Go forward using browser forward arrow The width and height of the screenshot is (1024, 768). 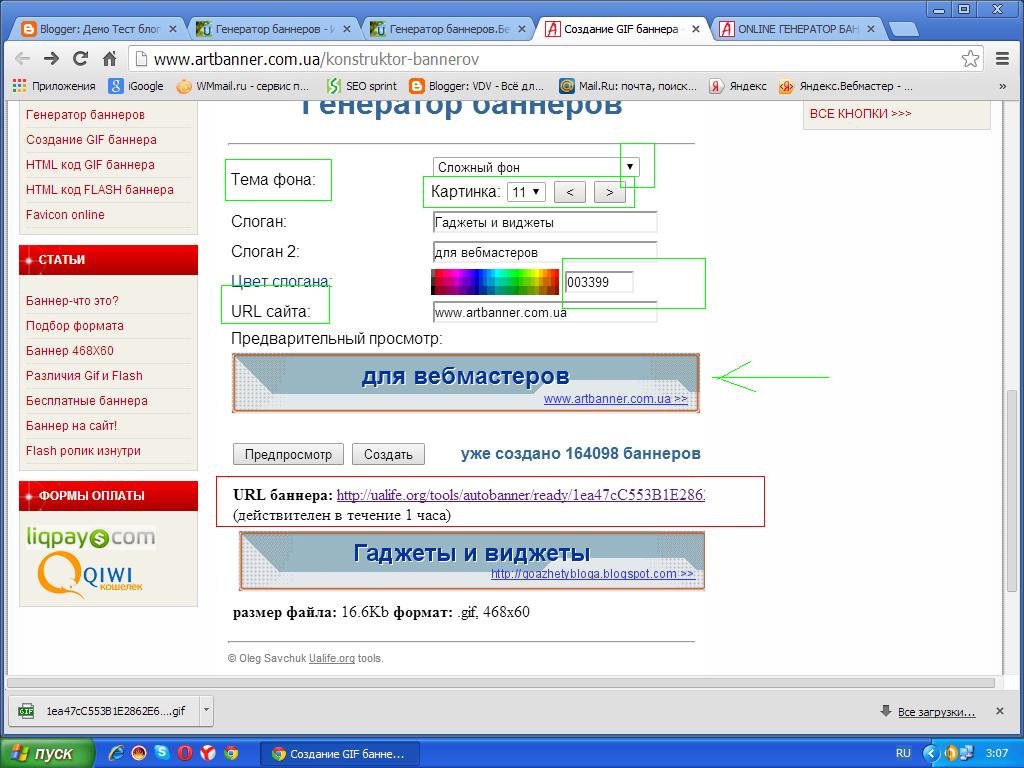(x=51, y=59)
